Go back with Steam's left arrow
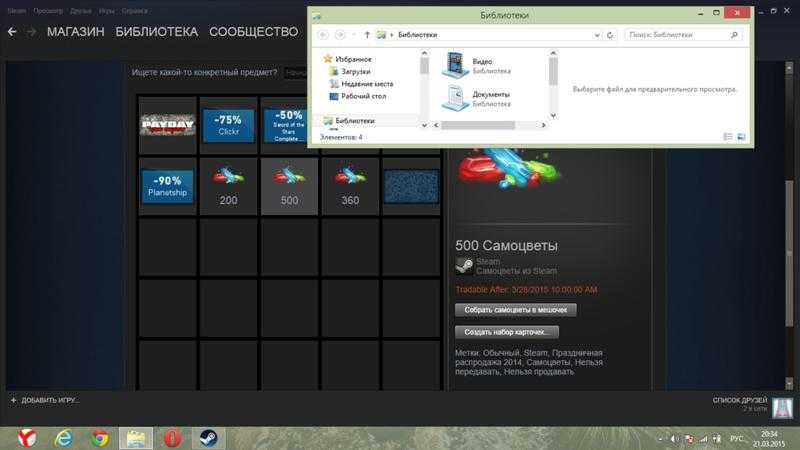This screenshot has width=800, height=450. pyautogui.click(x=12, y=32)
